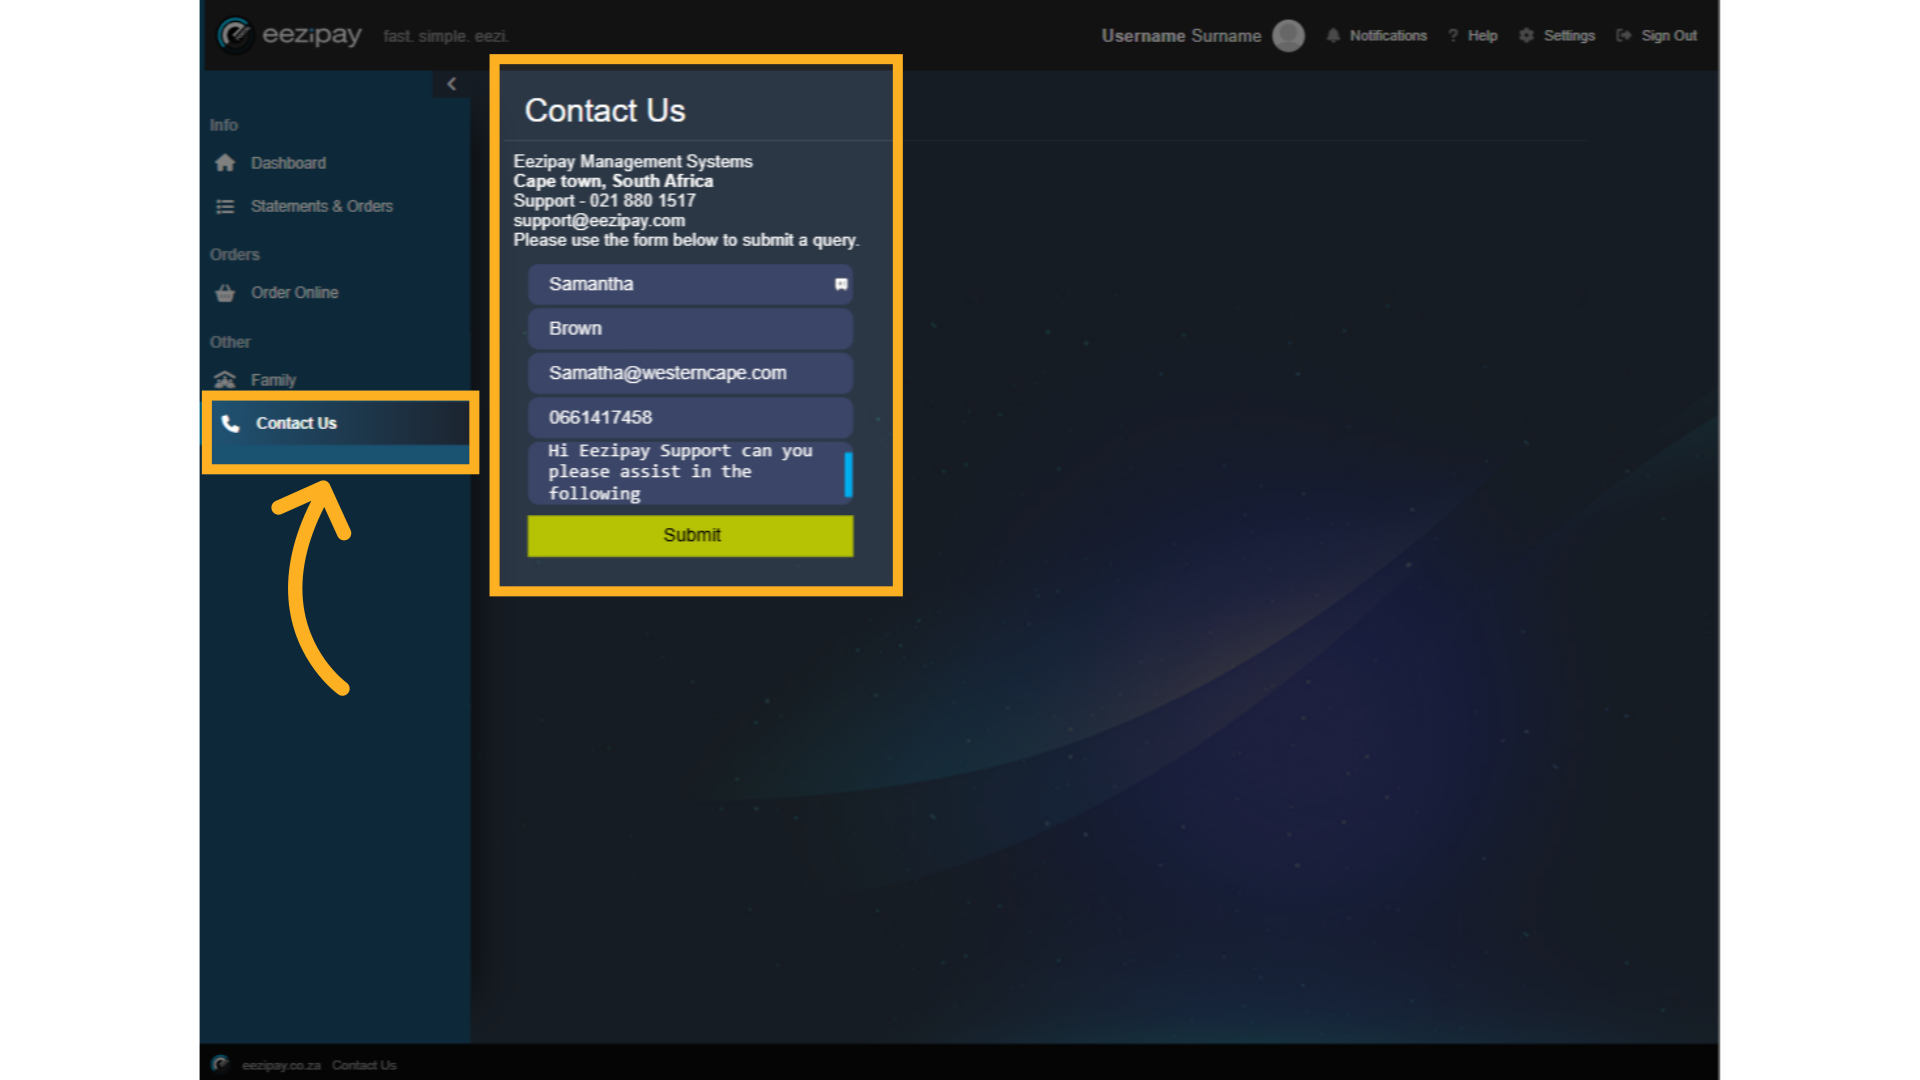This screenshot has width=1920, height=1080.
Task: Click the support@eezipay.com email text
Action: click(x=599, y=220)
